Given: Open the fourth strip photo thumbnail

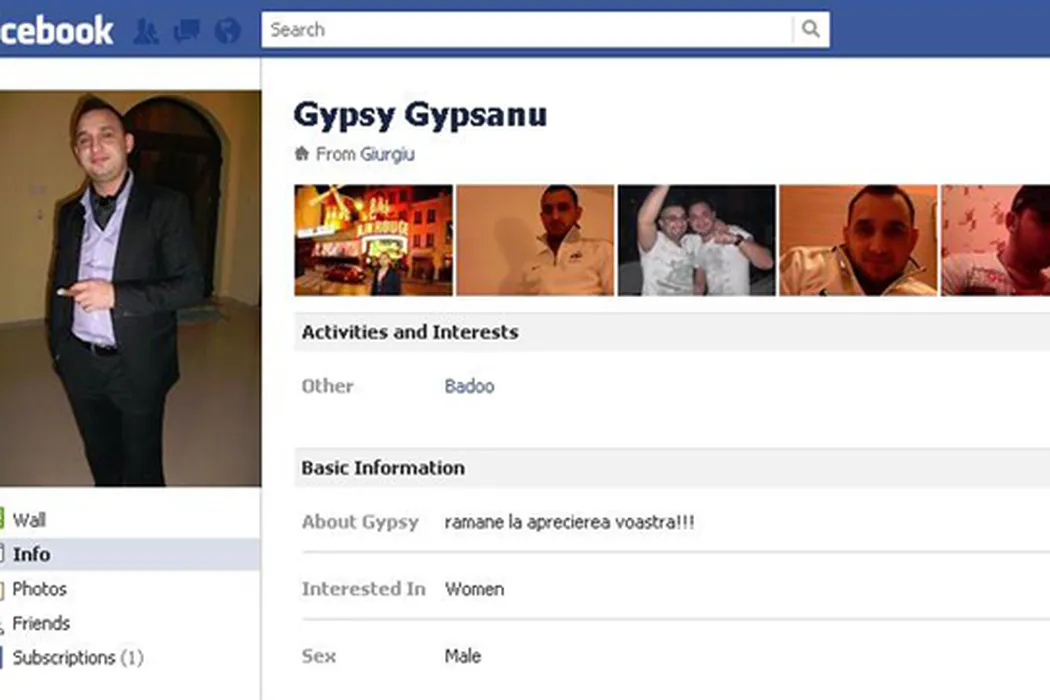Looking at the screenshot, I should pyautogui.click(x=858, y=240).
